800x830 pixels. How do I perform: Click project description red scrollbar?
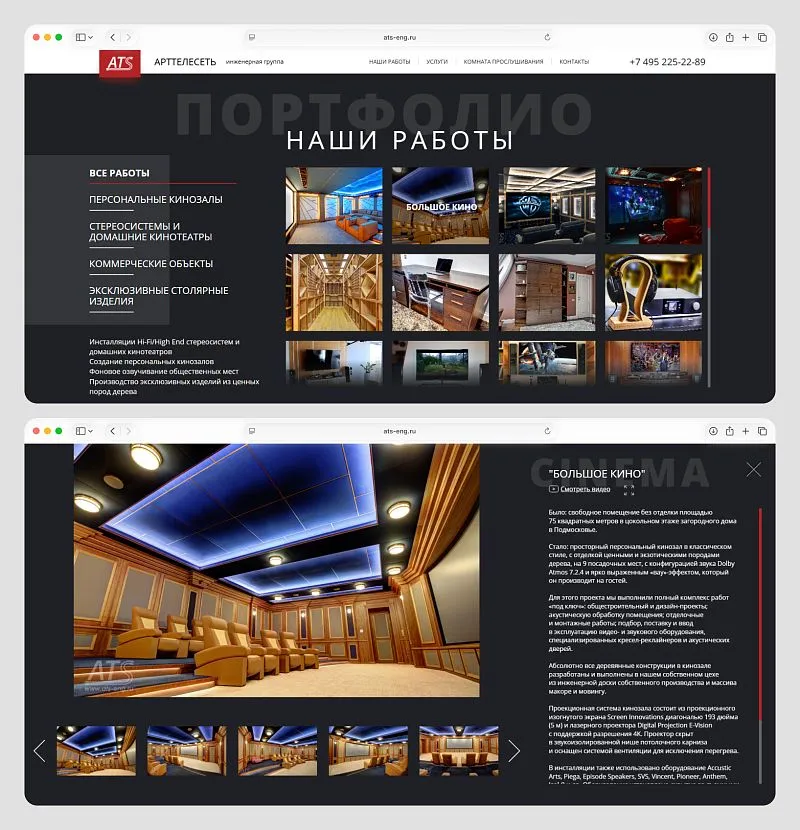pyautogui.click(x=760, y=614)
